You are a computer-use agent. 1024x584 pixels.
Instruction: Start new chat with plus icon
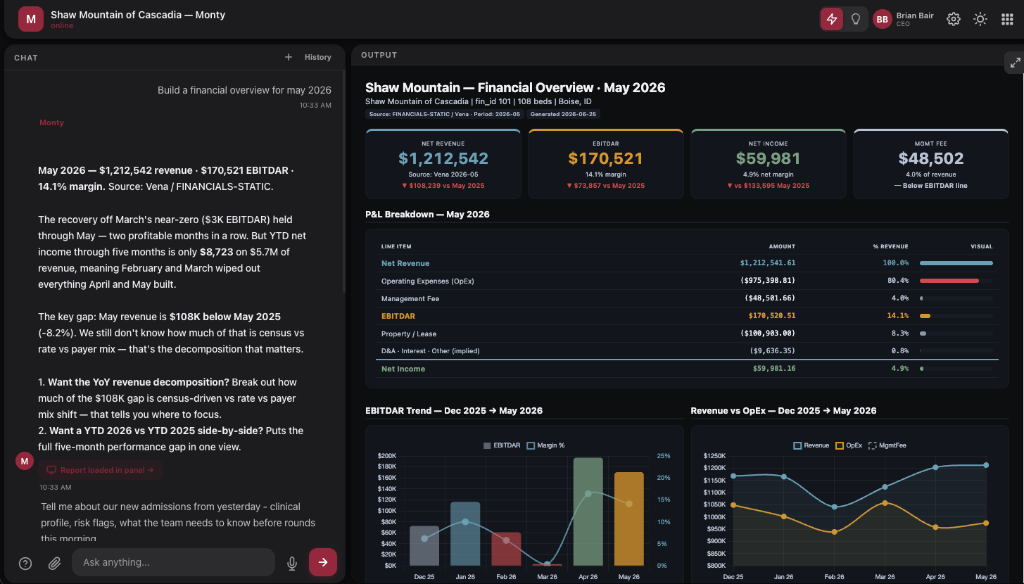(288, 57)
